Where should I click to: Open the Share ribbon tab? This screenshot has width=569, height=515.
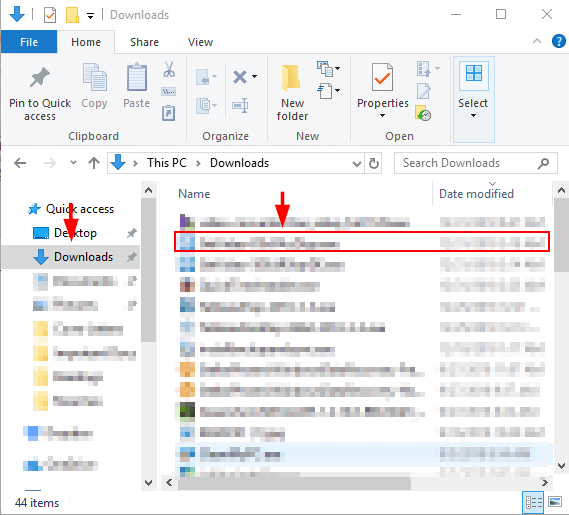[x=144, y=42]
